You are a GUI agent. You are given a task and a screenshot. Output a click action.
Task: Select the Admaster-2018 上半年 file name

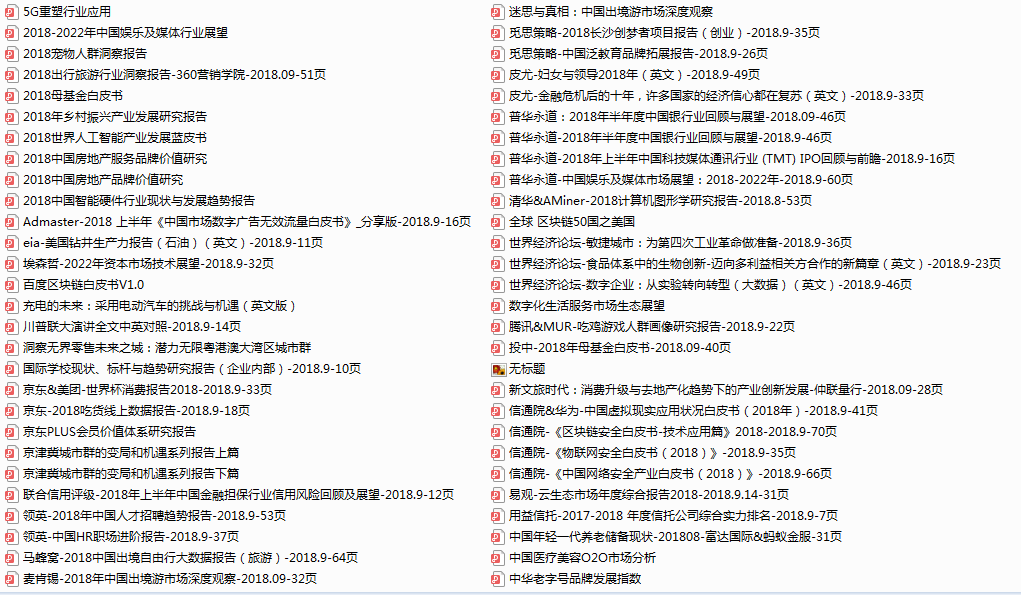tap(247, 222)
